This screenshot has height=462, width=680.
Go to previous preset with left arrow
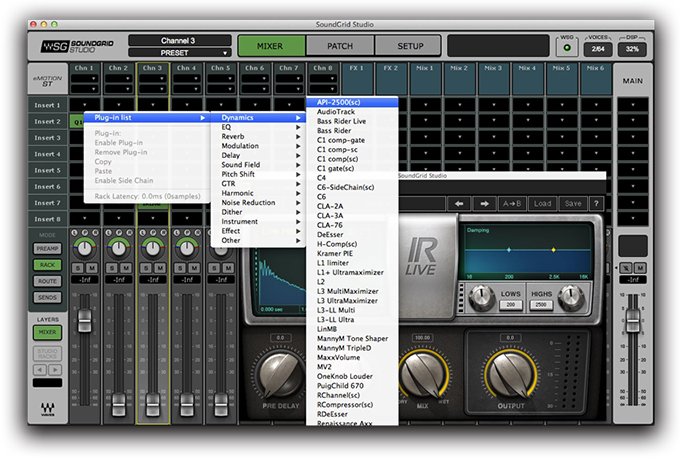[x=459, y=203]
